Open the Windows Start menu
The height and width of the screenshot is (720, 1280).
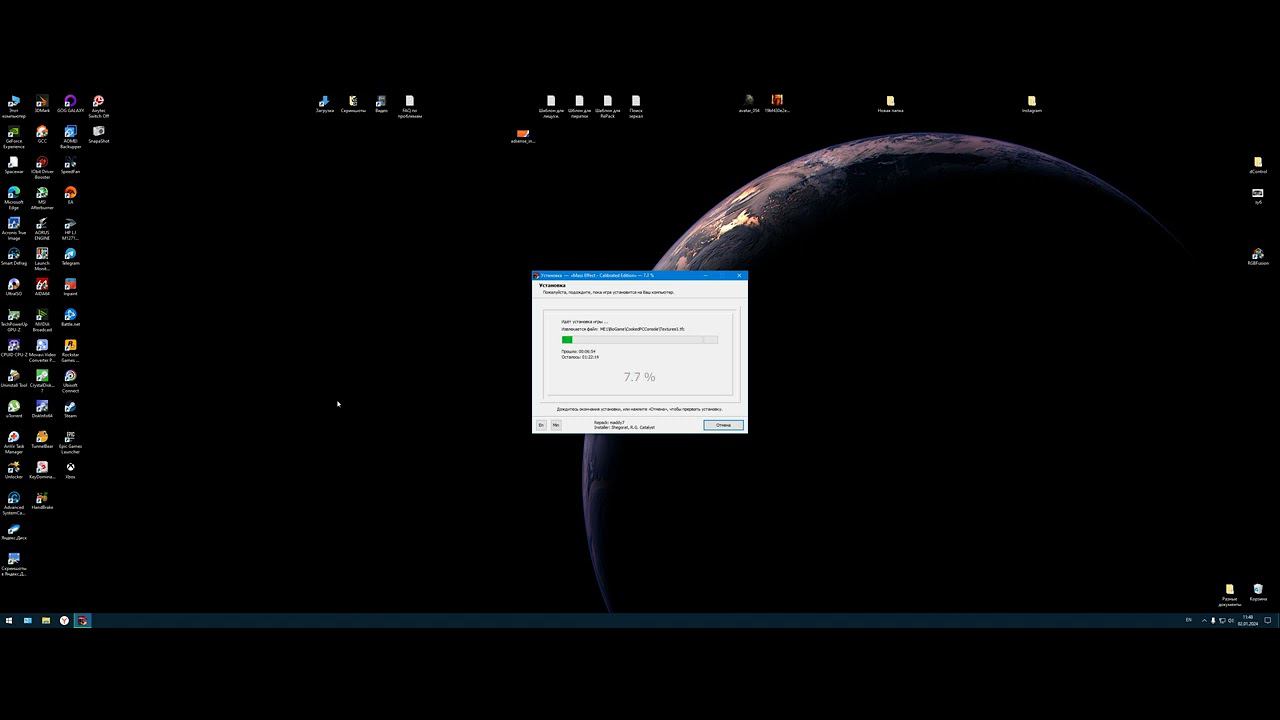[9, 620]
